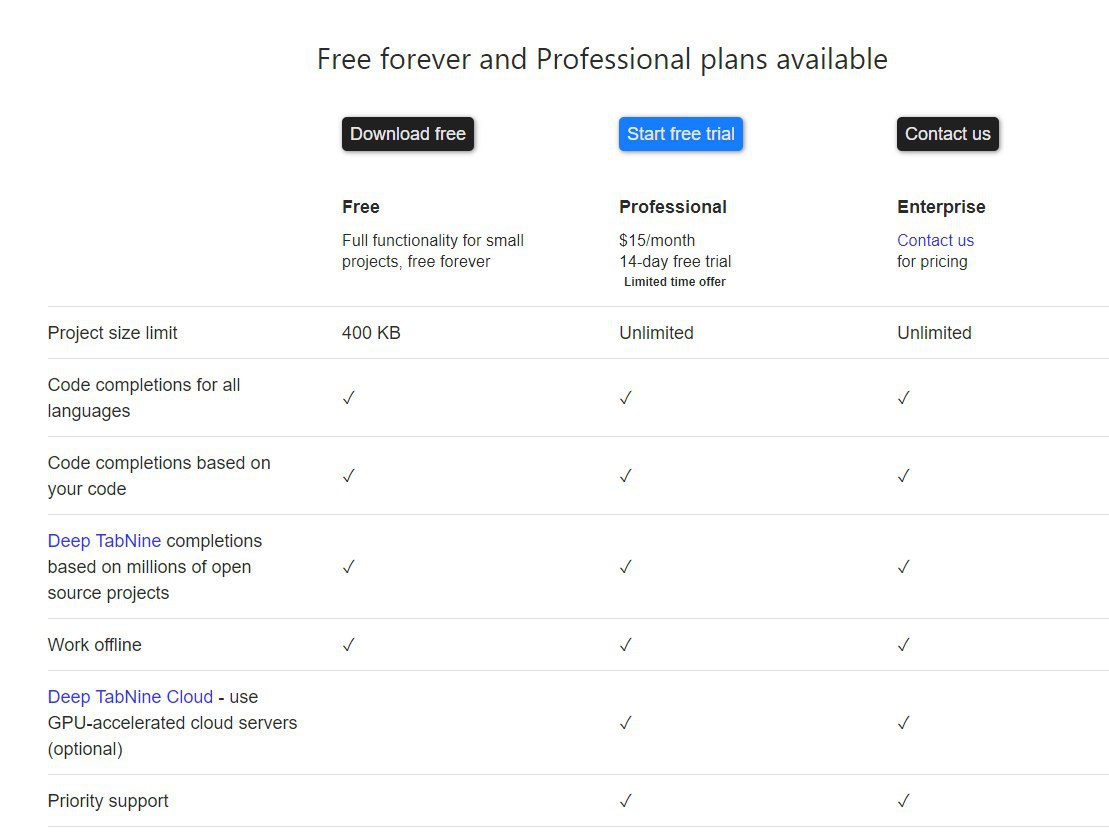Viewport: 1109px width, 833px height.
Task: Select the "Professional" plan heading
Action: tap(673, 207)
